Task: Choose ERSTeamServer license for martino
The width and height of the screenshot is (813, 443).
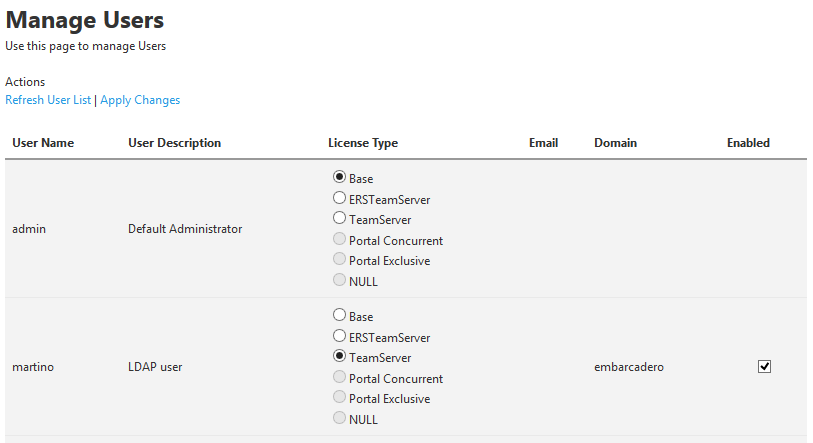Action: (339, 336)
